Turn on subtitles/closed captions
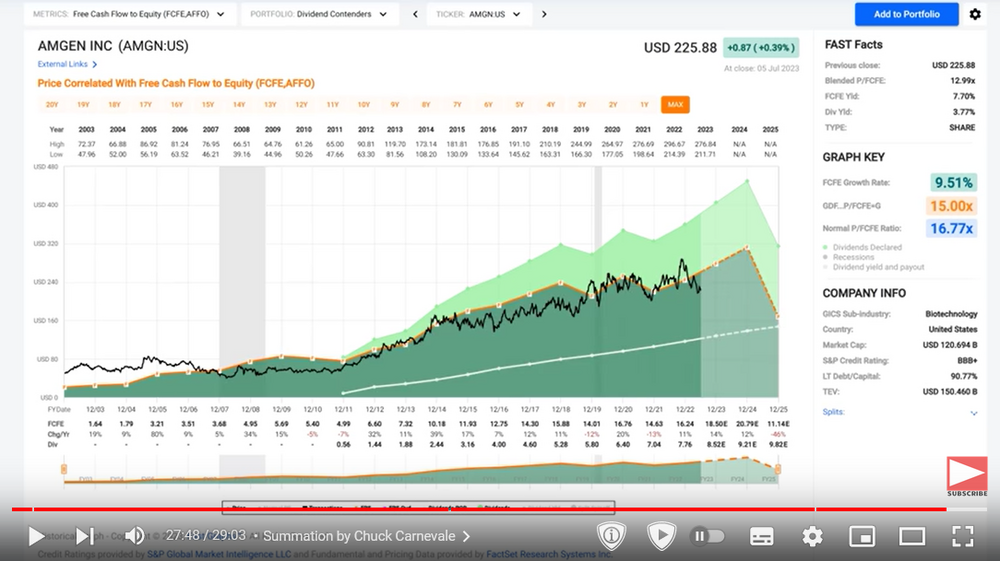 click(x=761, y=536)
